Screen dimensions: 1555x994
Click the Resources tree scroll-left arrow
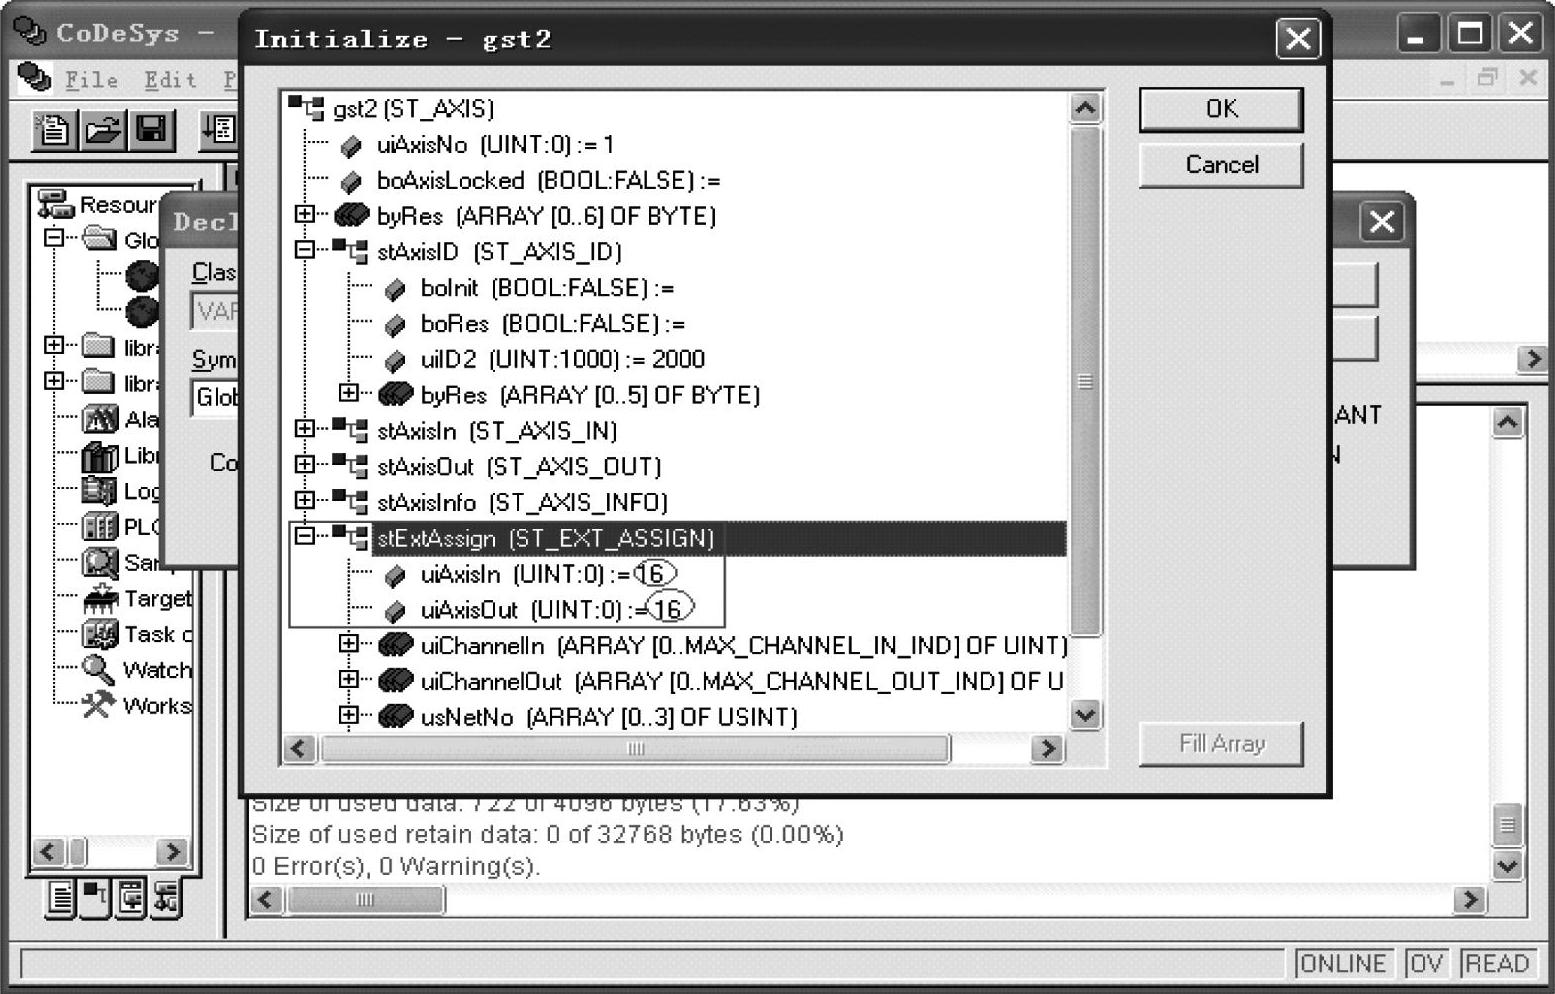tap(48, 852)
